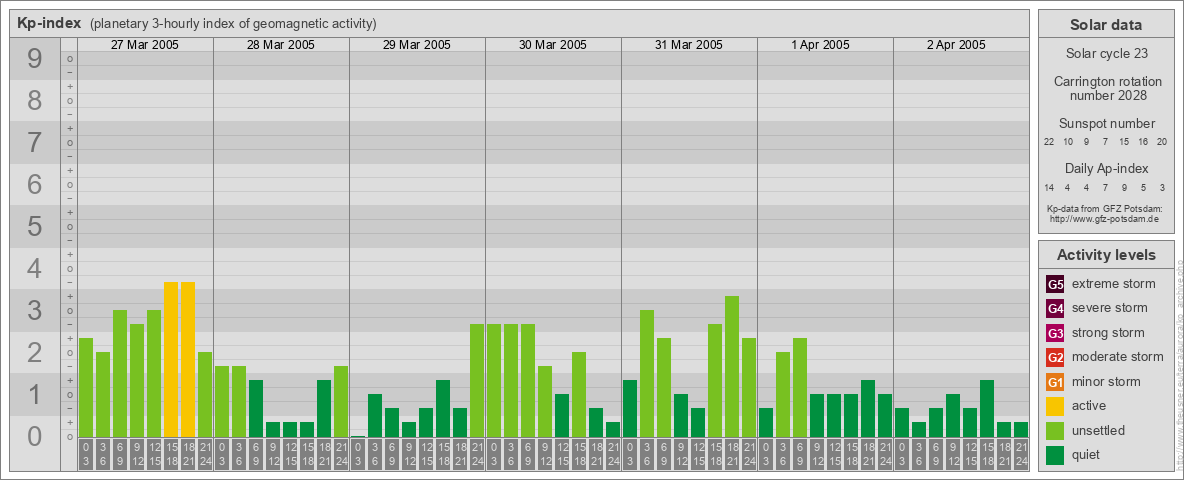Screen dimensions: 1184x480
Task: Click the unsettled legend label
Action: pyautogui.click(x=1099, y=431)
